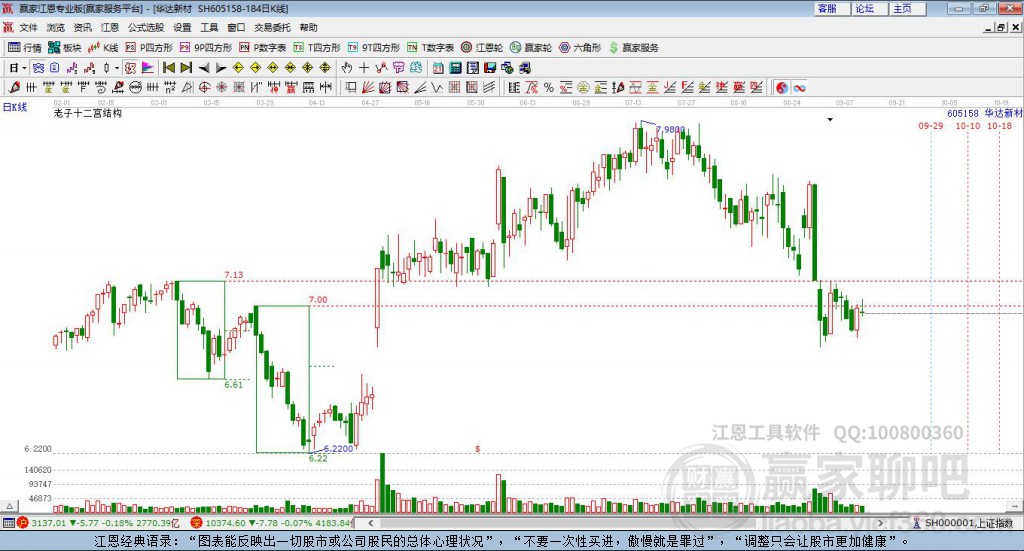Image resolution: width=1024 pixels, height=551 pixels.
Task: Click the 09-29 date marker label
Action: click(x=931, y=126)
